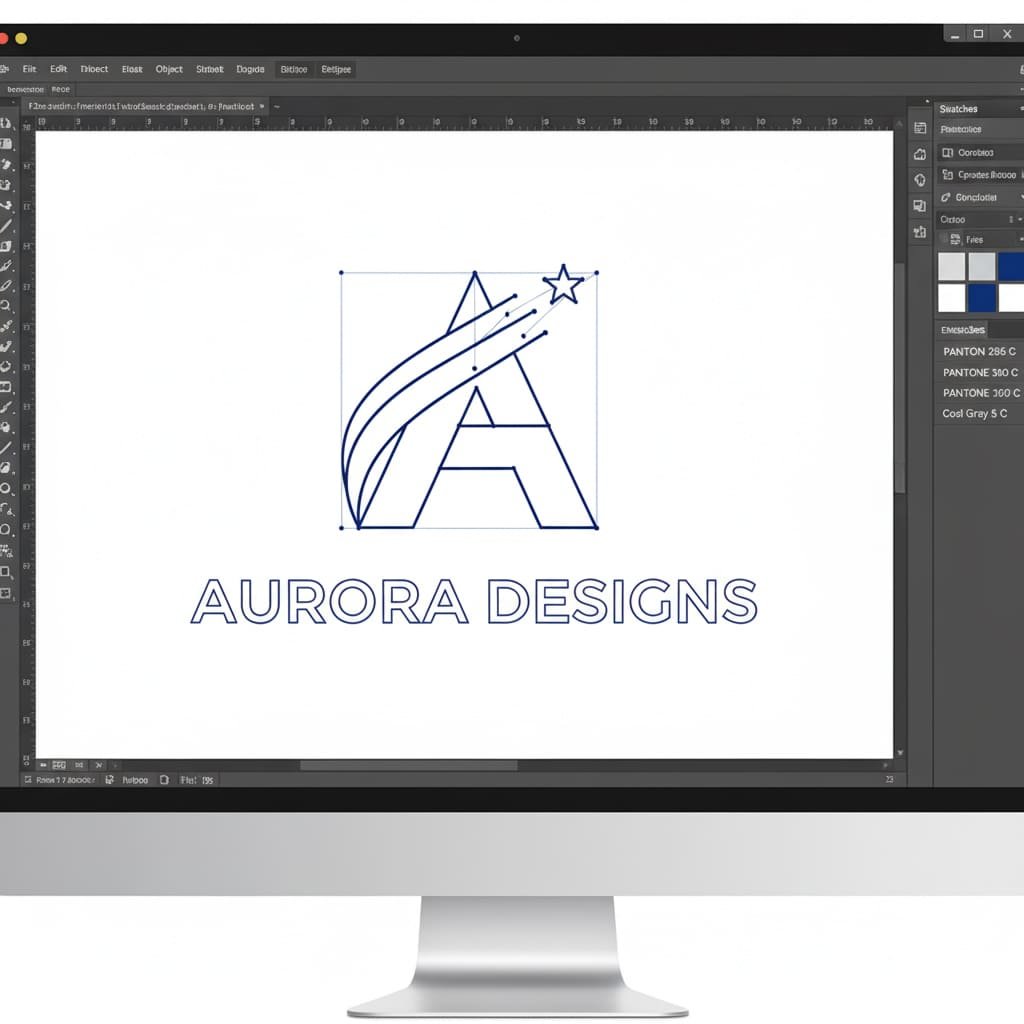Click the star shape on the logo

pyautogui.click(x=563, y=285)
